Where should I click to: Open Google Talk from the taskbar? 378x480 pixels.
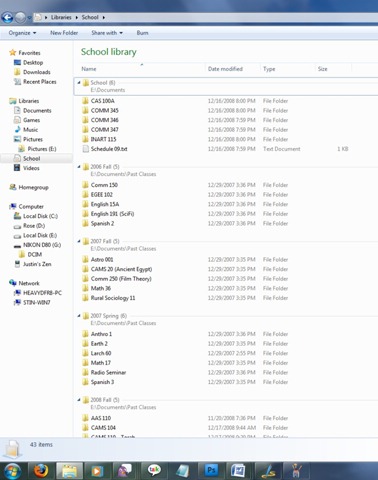pos(154,471)
